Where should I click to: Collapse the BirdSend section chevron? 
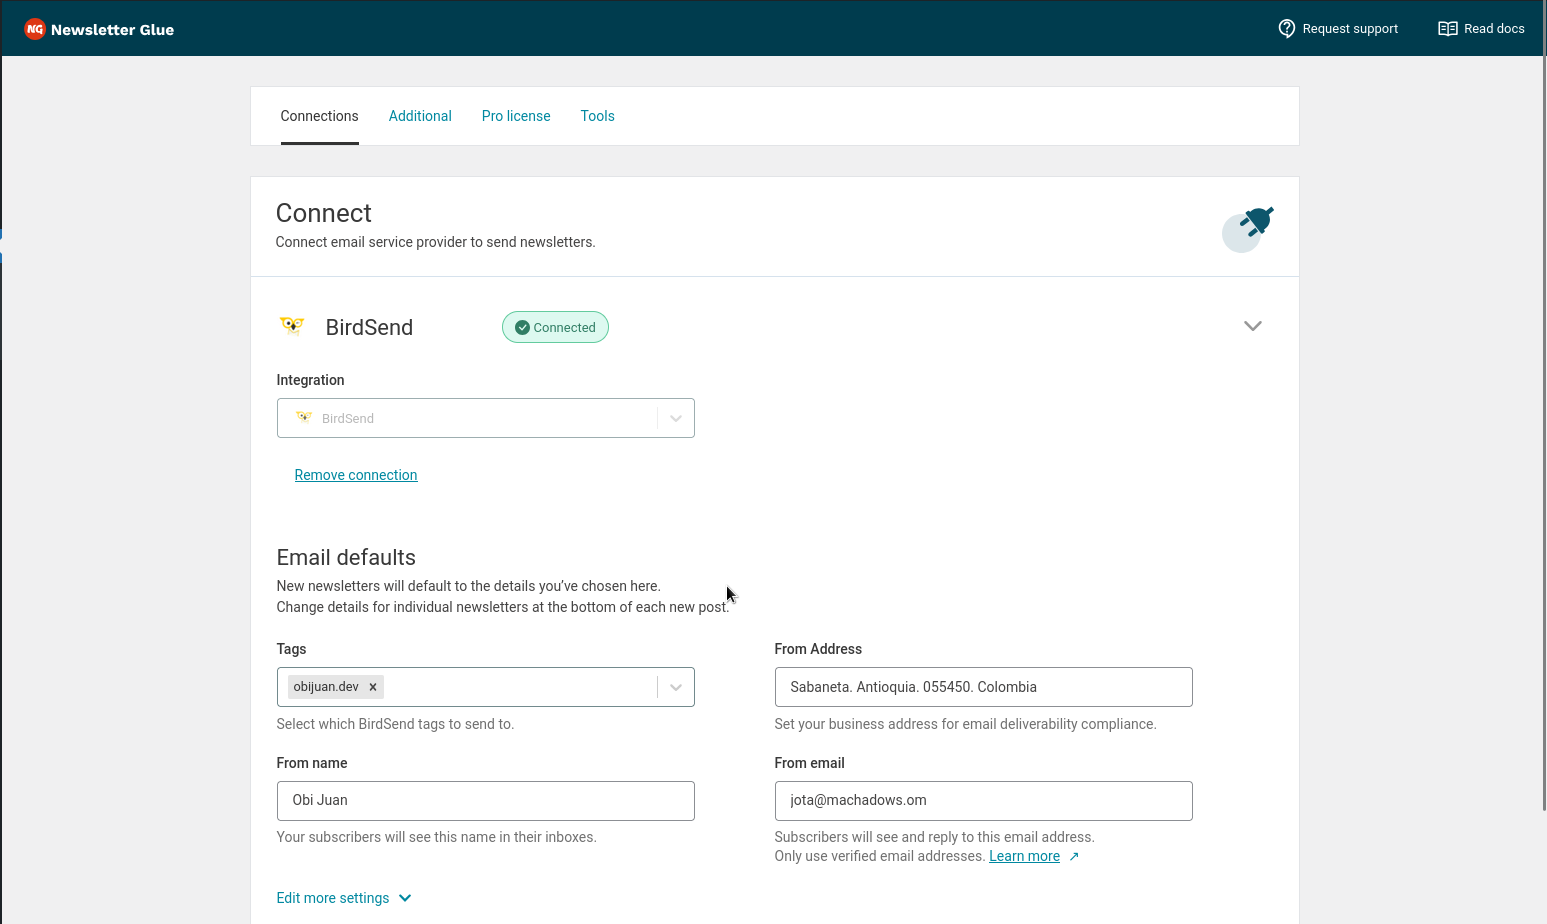click(1253, 326)
